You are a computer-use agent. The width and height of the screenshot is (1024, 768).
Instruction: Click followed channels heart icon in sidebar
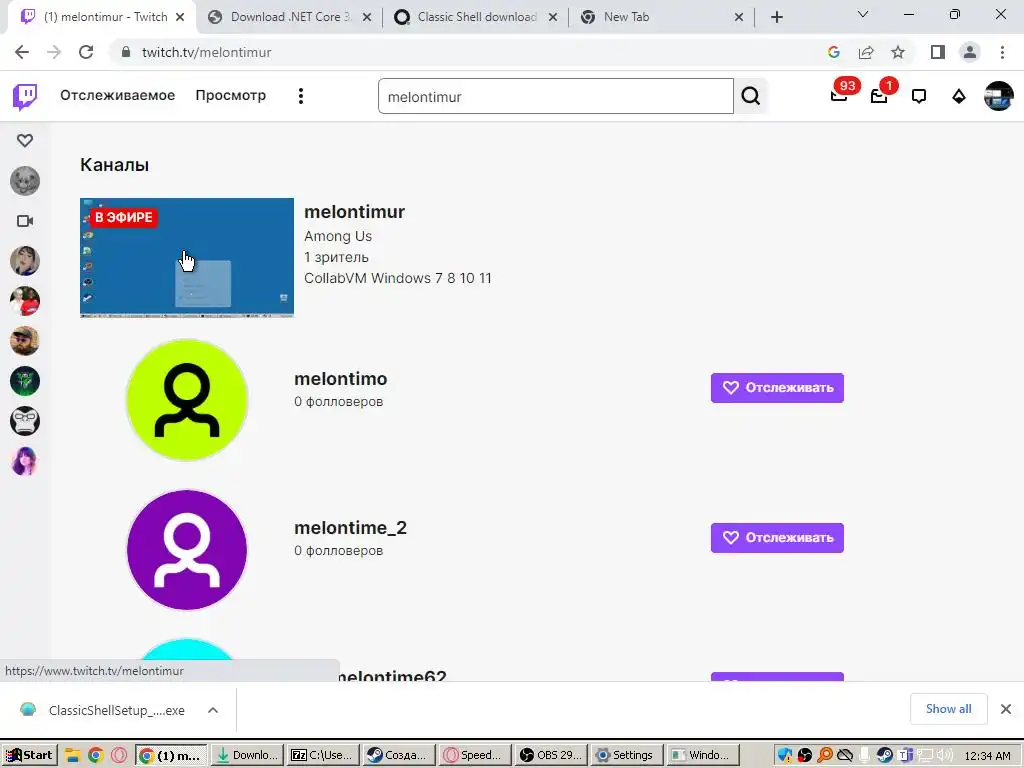(25, 140)
